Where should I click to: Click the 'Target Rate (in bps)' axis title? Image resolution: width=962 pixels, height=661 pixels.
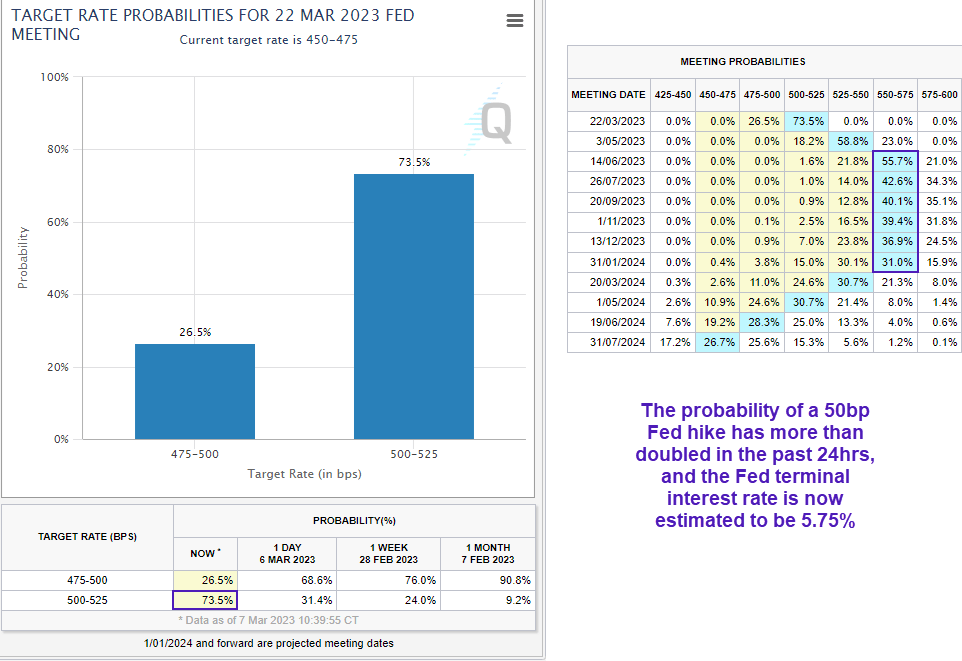click(x=304, y=474)
